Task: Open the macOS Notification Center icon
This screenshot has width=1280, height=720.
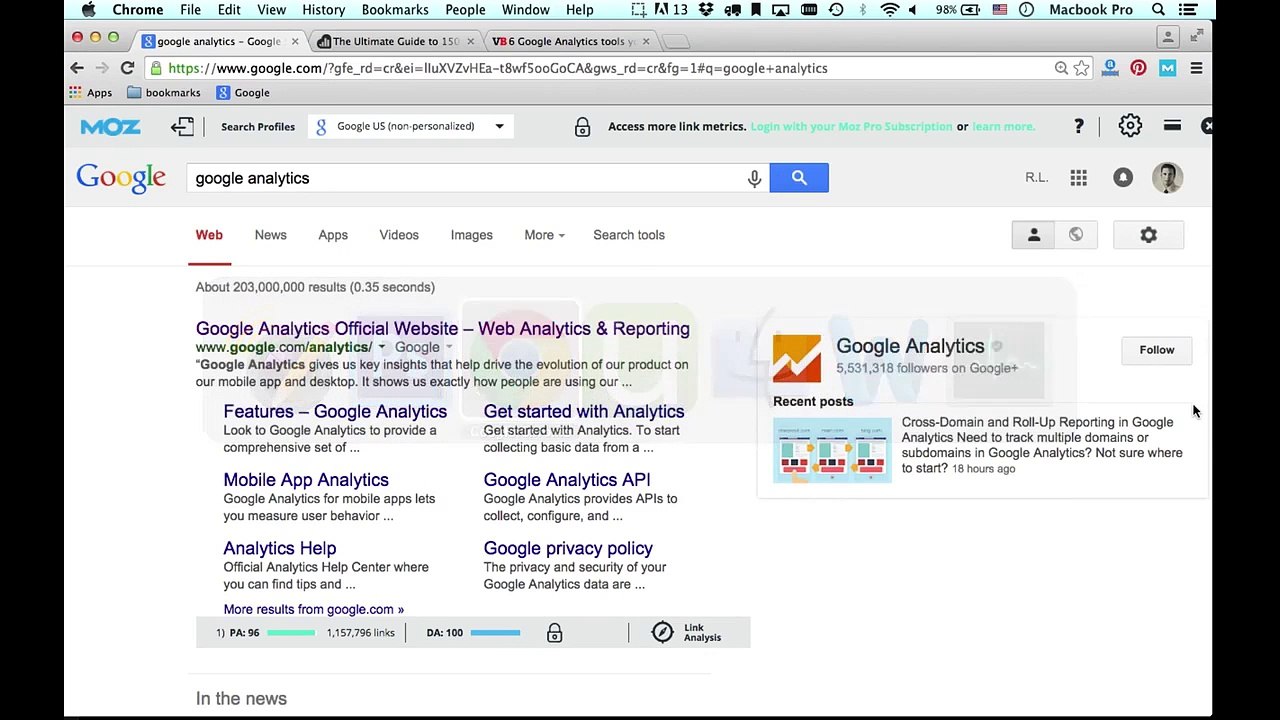Action: (1190, 10)
